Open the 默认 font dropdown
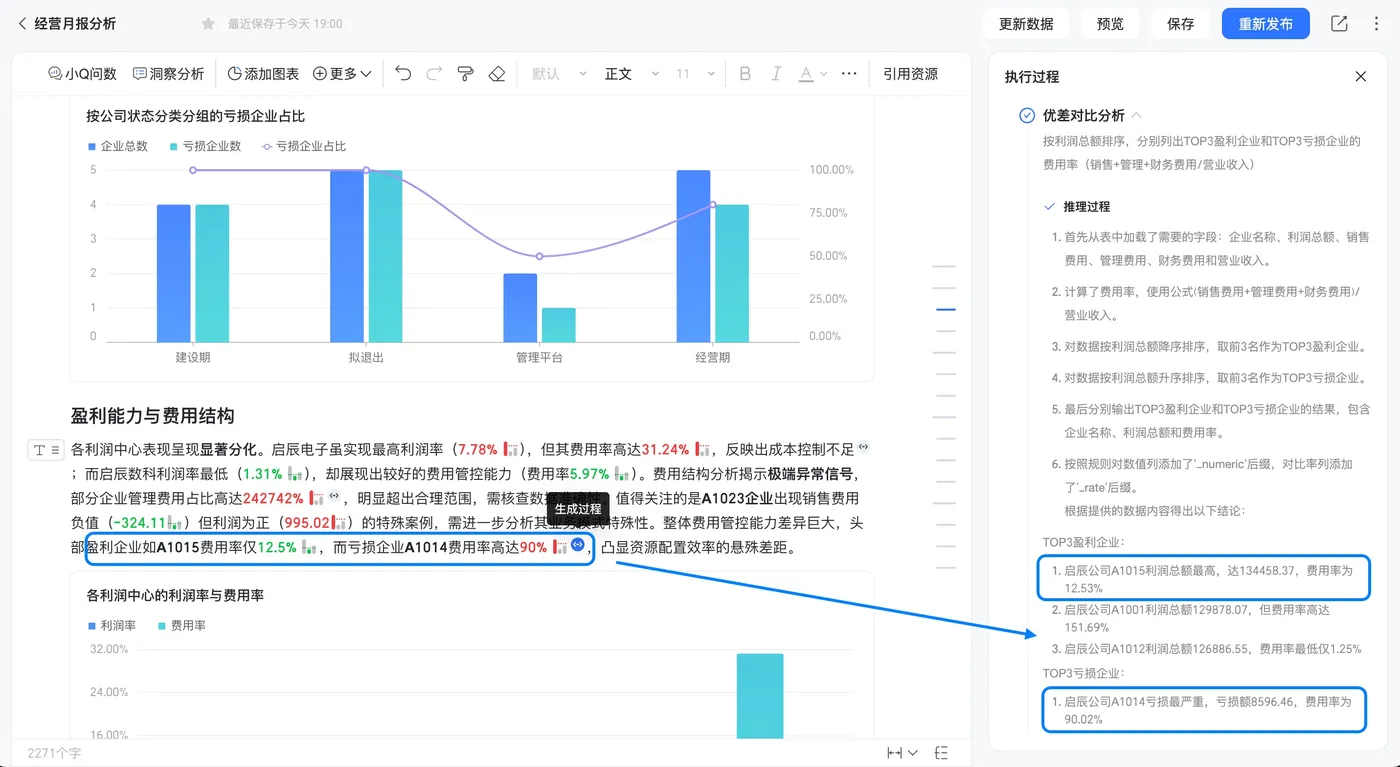 [x=557, y=74]
